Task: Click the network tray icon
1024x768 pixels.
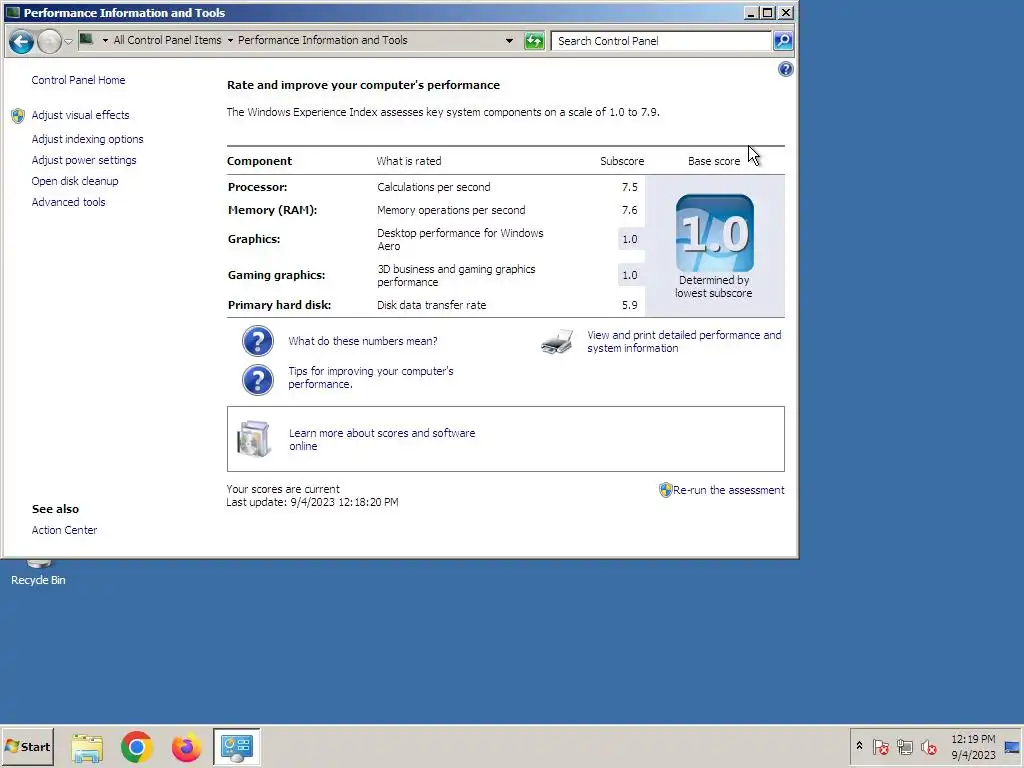Action: tap(904, 746)
